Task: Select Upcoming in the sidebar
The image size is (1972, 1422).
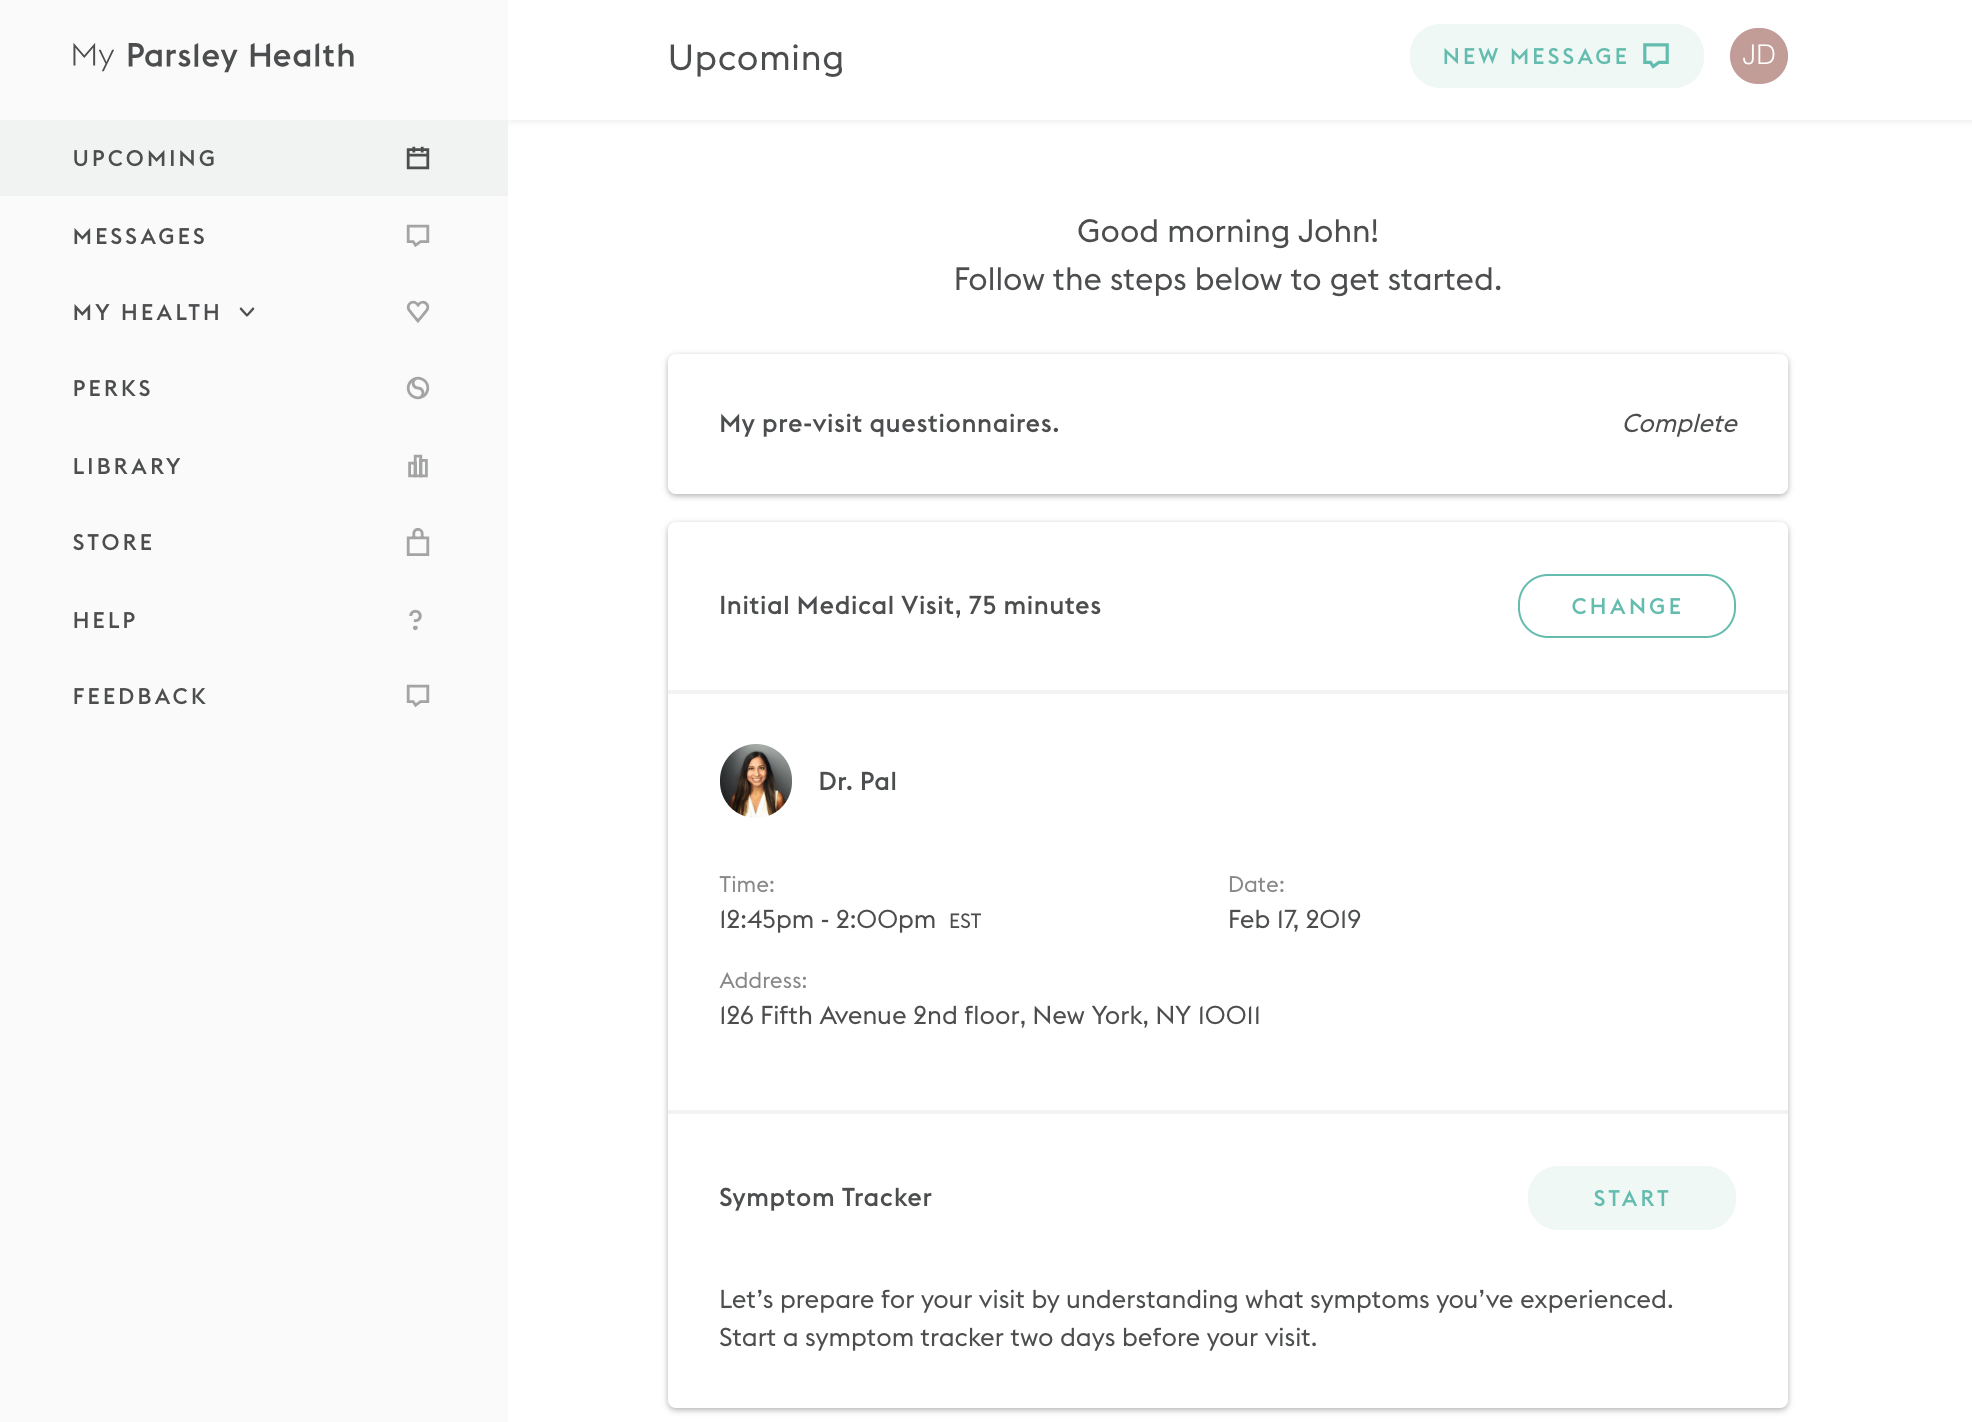Action: [145, 158]
